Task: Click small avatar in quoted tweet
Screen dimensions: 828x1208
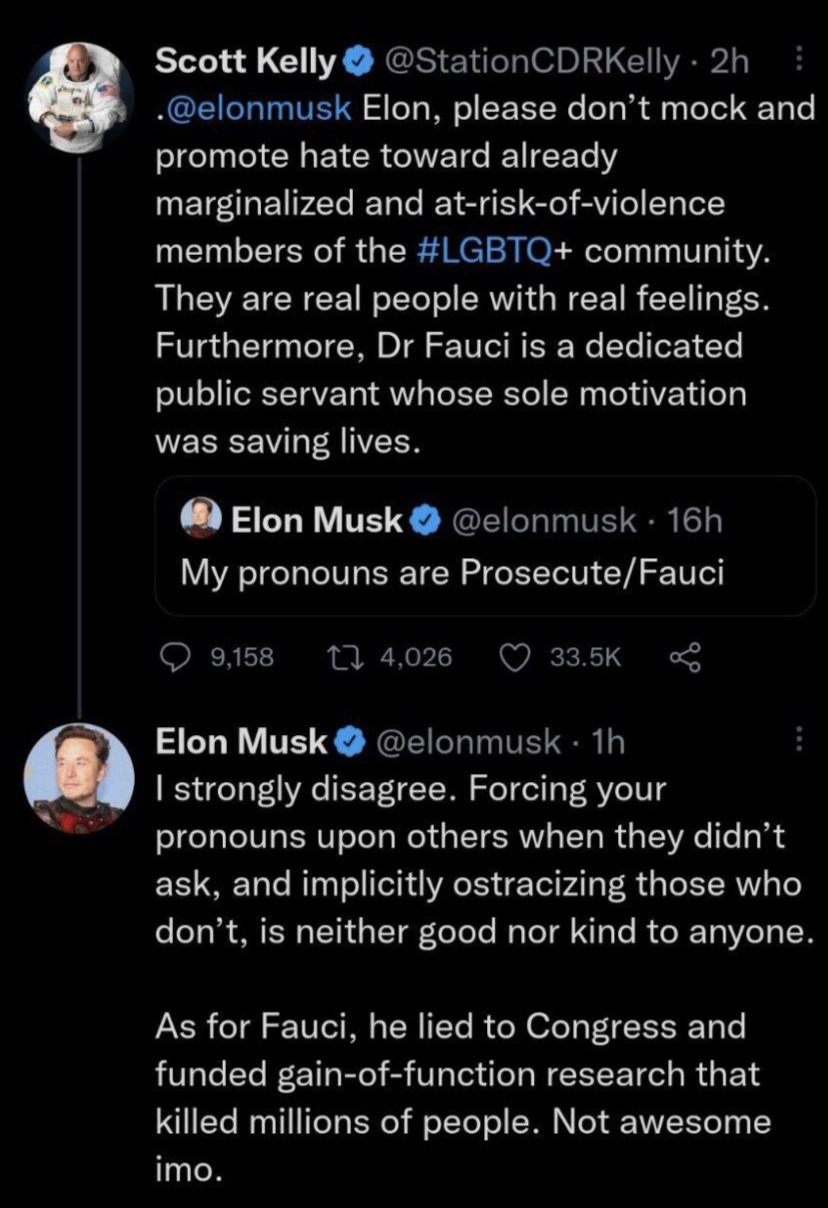Action: (x=201, y=518)
